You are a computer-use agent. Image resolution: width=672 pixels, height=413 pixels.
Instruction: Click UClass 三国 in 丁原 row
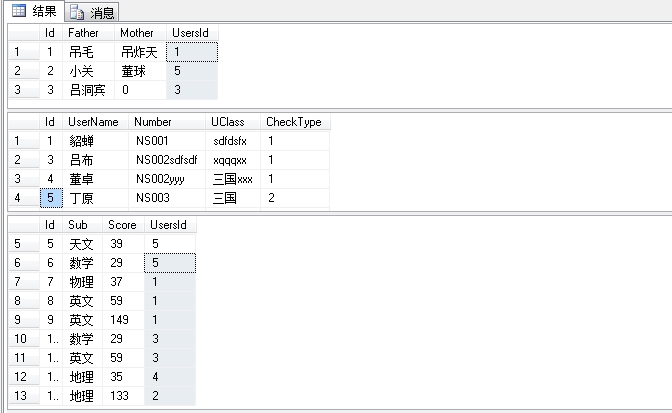233,198
